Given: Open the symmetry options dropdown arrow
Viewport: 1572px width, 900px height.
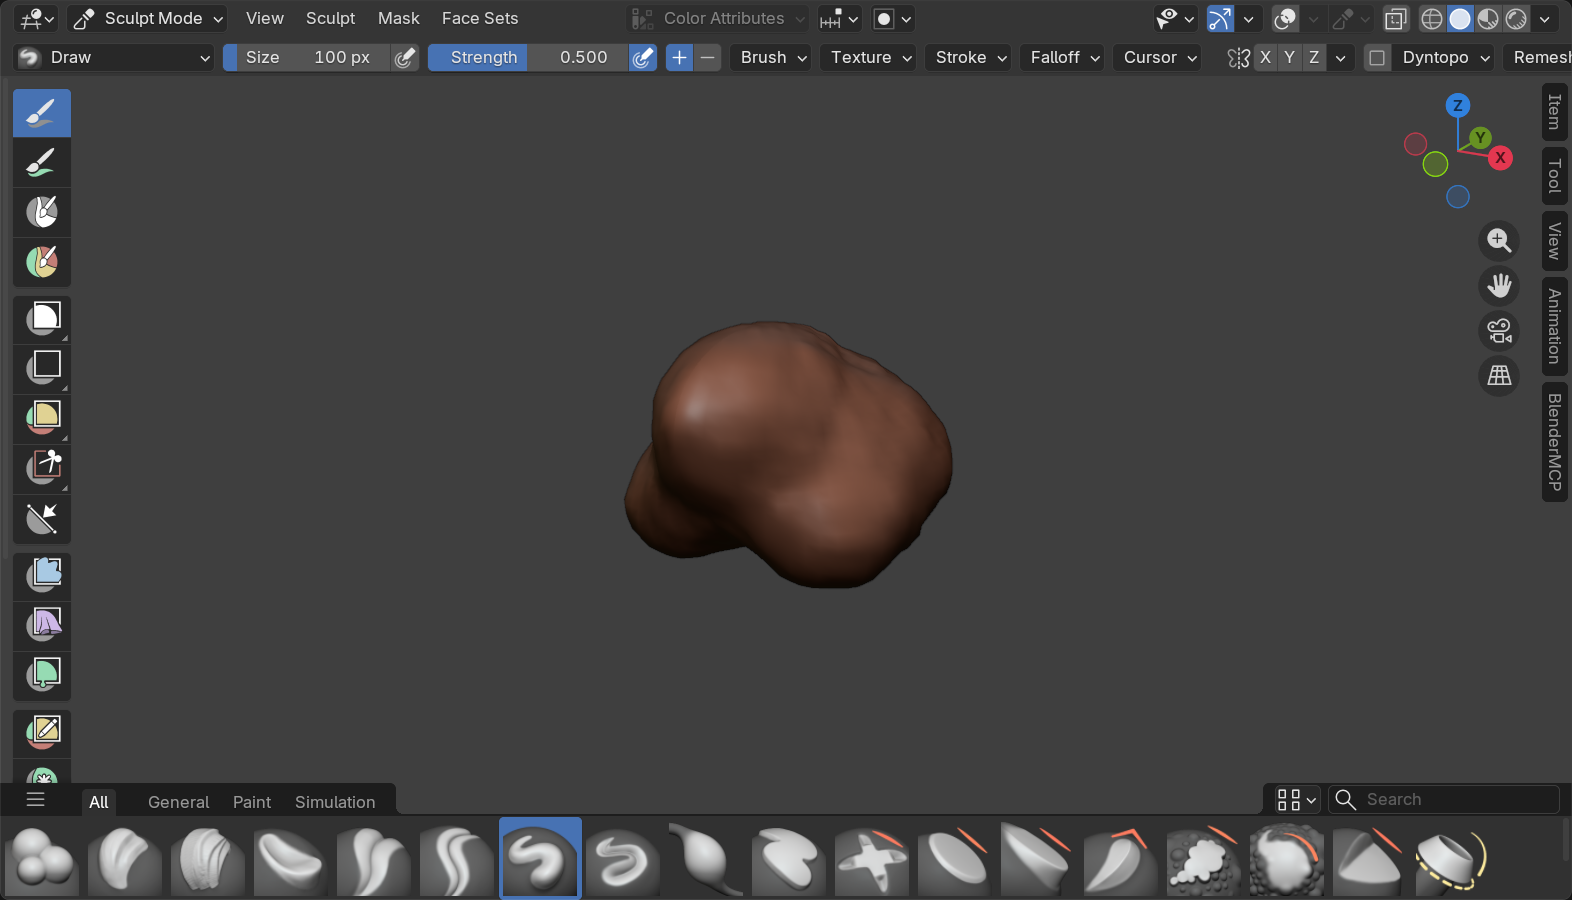Looking at the screenshot, I should (1341, 58).
